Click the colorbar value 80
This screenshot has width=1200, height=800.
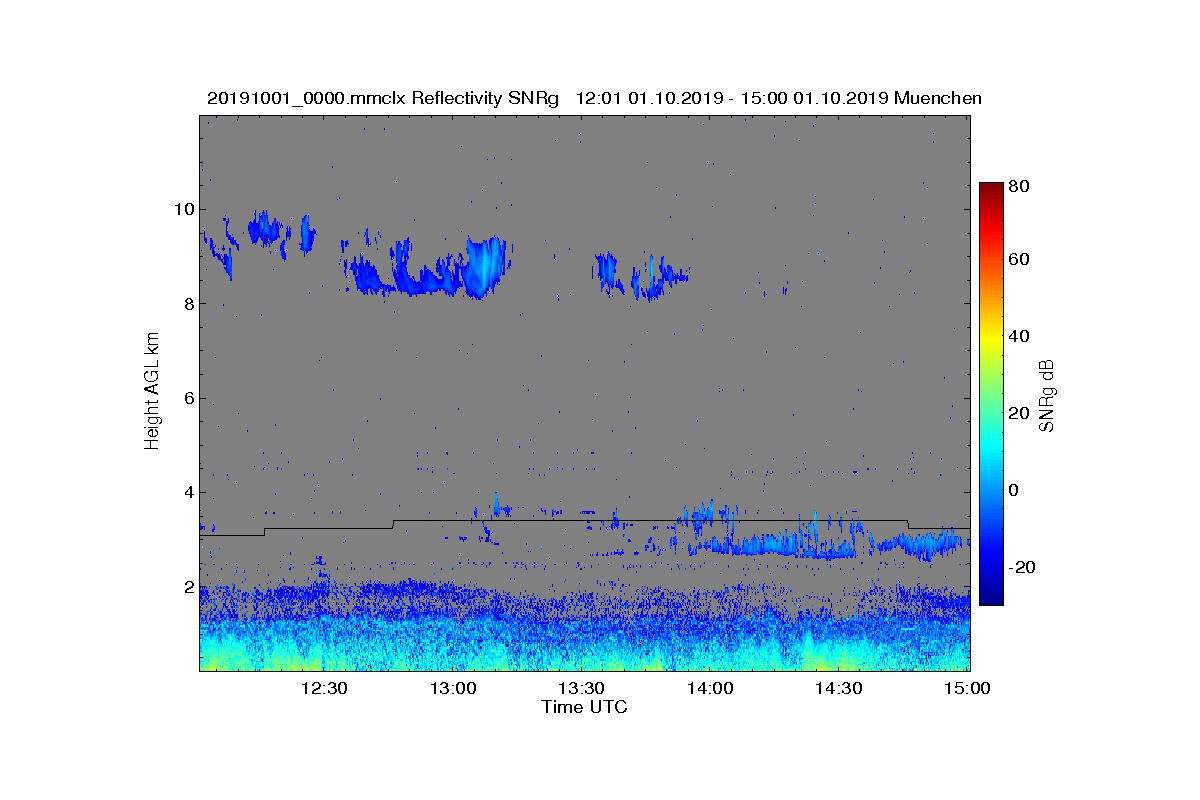point(1020,186)
